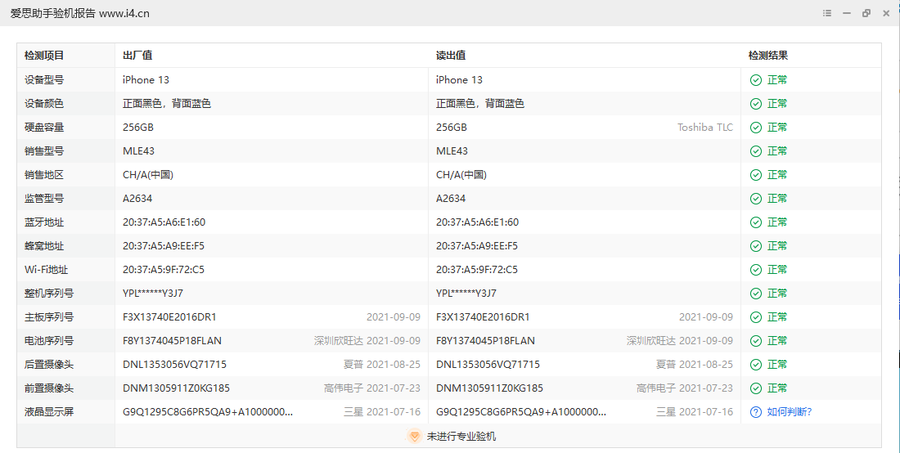Click the green check icon in 设备颜色 row
This screenshot has height=453, width=900.
pos(755,104)
